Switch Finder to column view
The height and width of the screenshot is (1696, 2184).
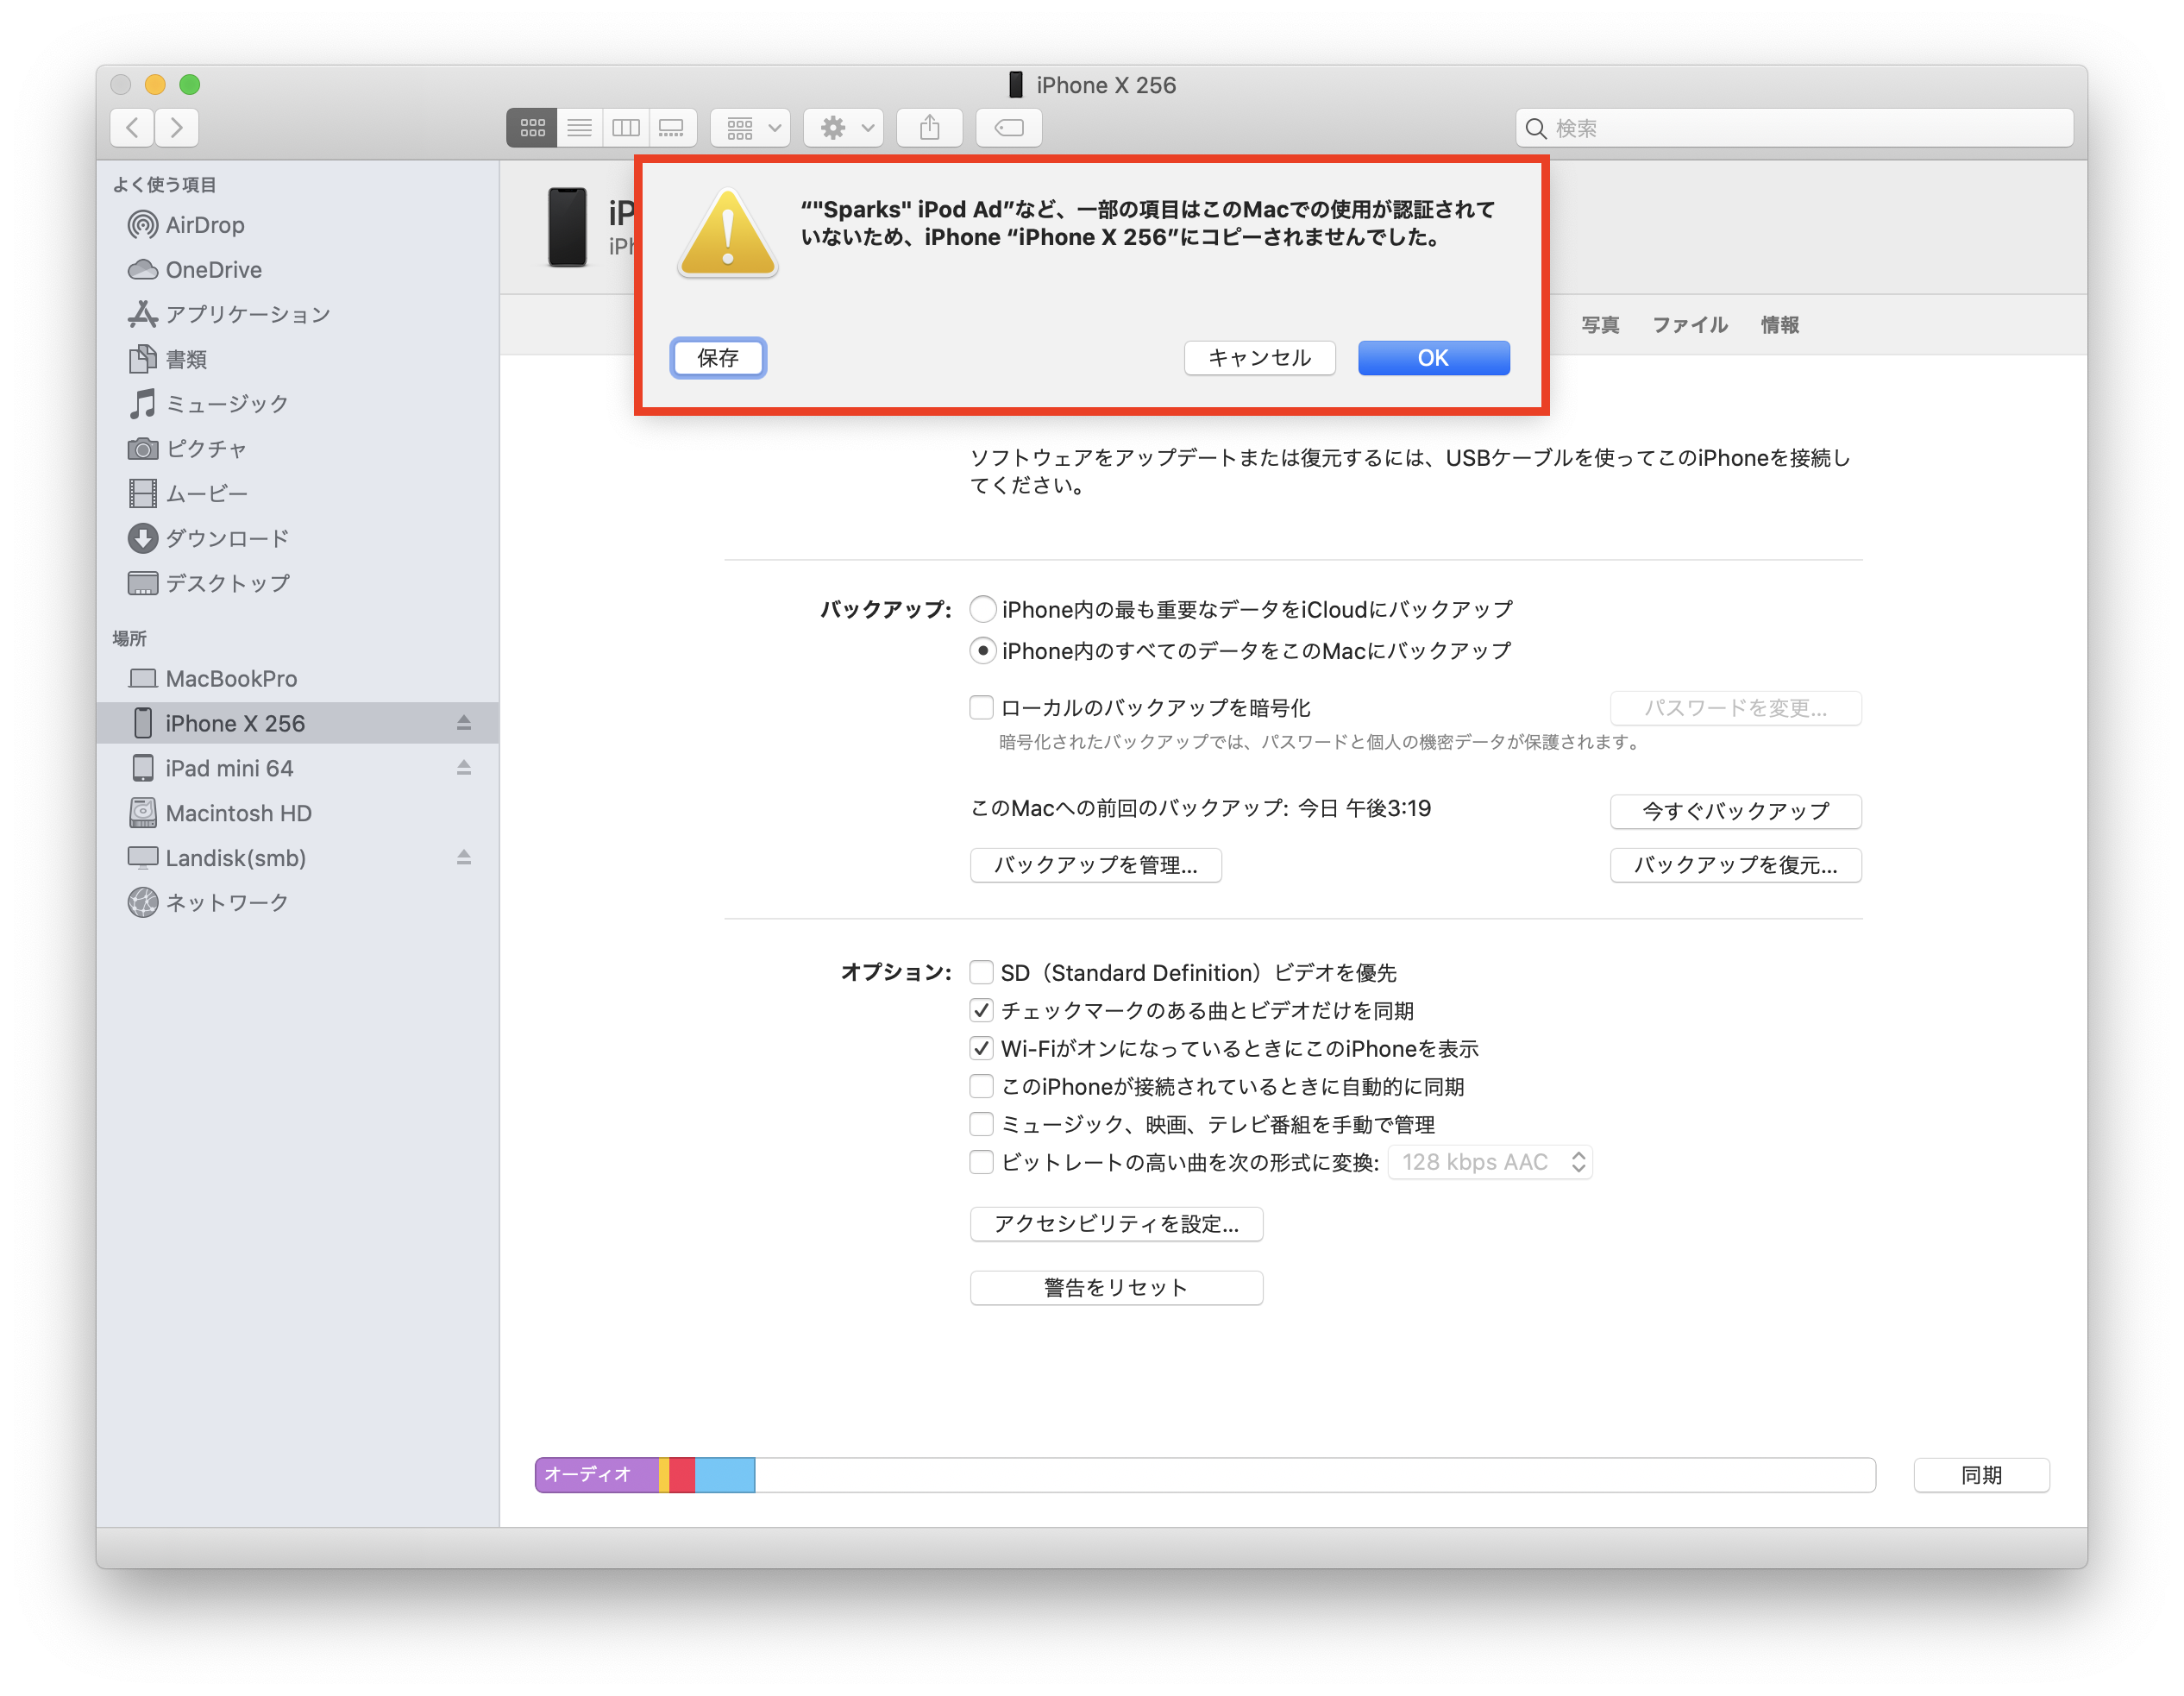pyautogui.click(x=626, y=128)
